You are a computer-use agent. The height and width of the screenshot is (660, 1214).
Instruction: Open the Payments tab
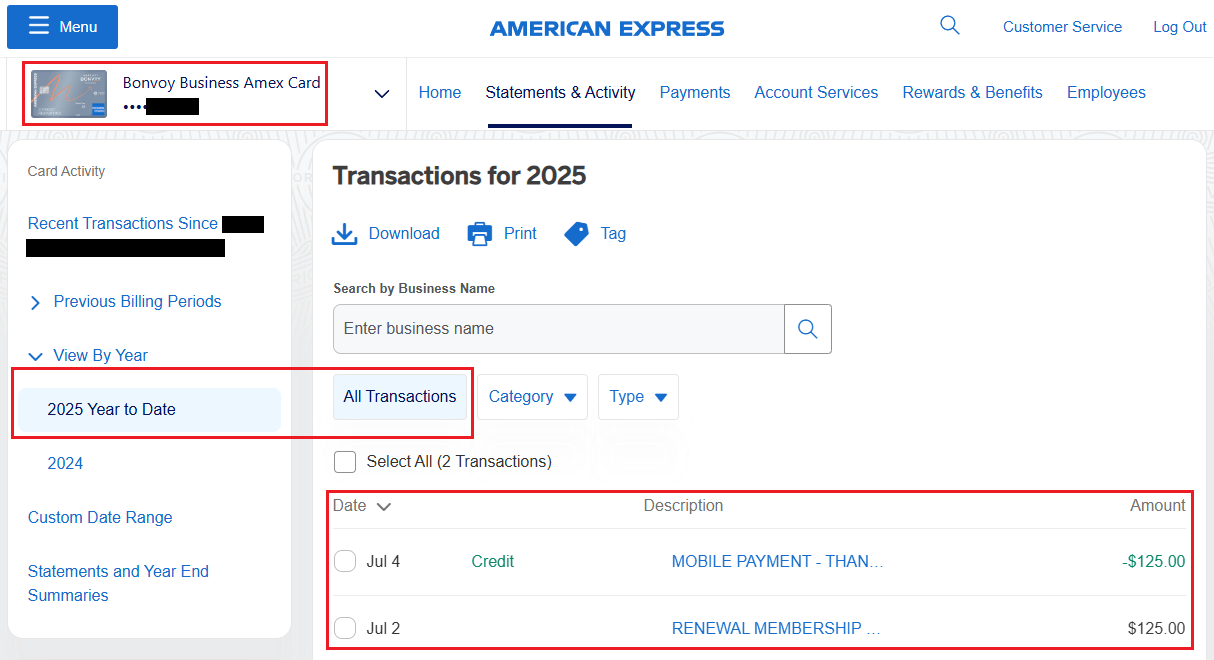click(695, 92)
